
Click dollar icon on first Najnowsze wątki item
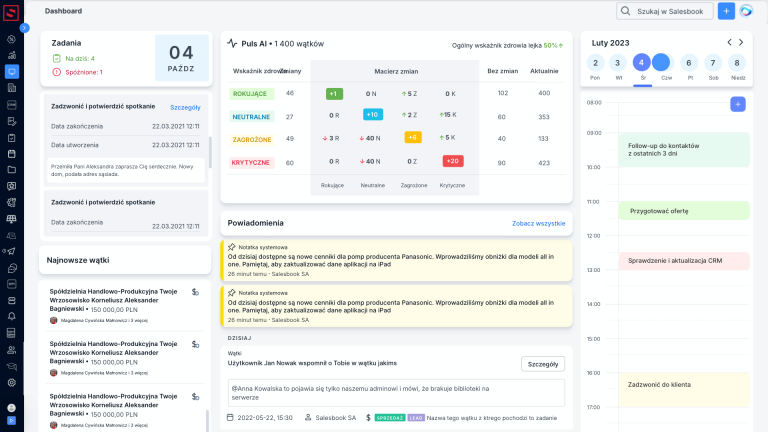pyautogui.click(x=195, y=292)
